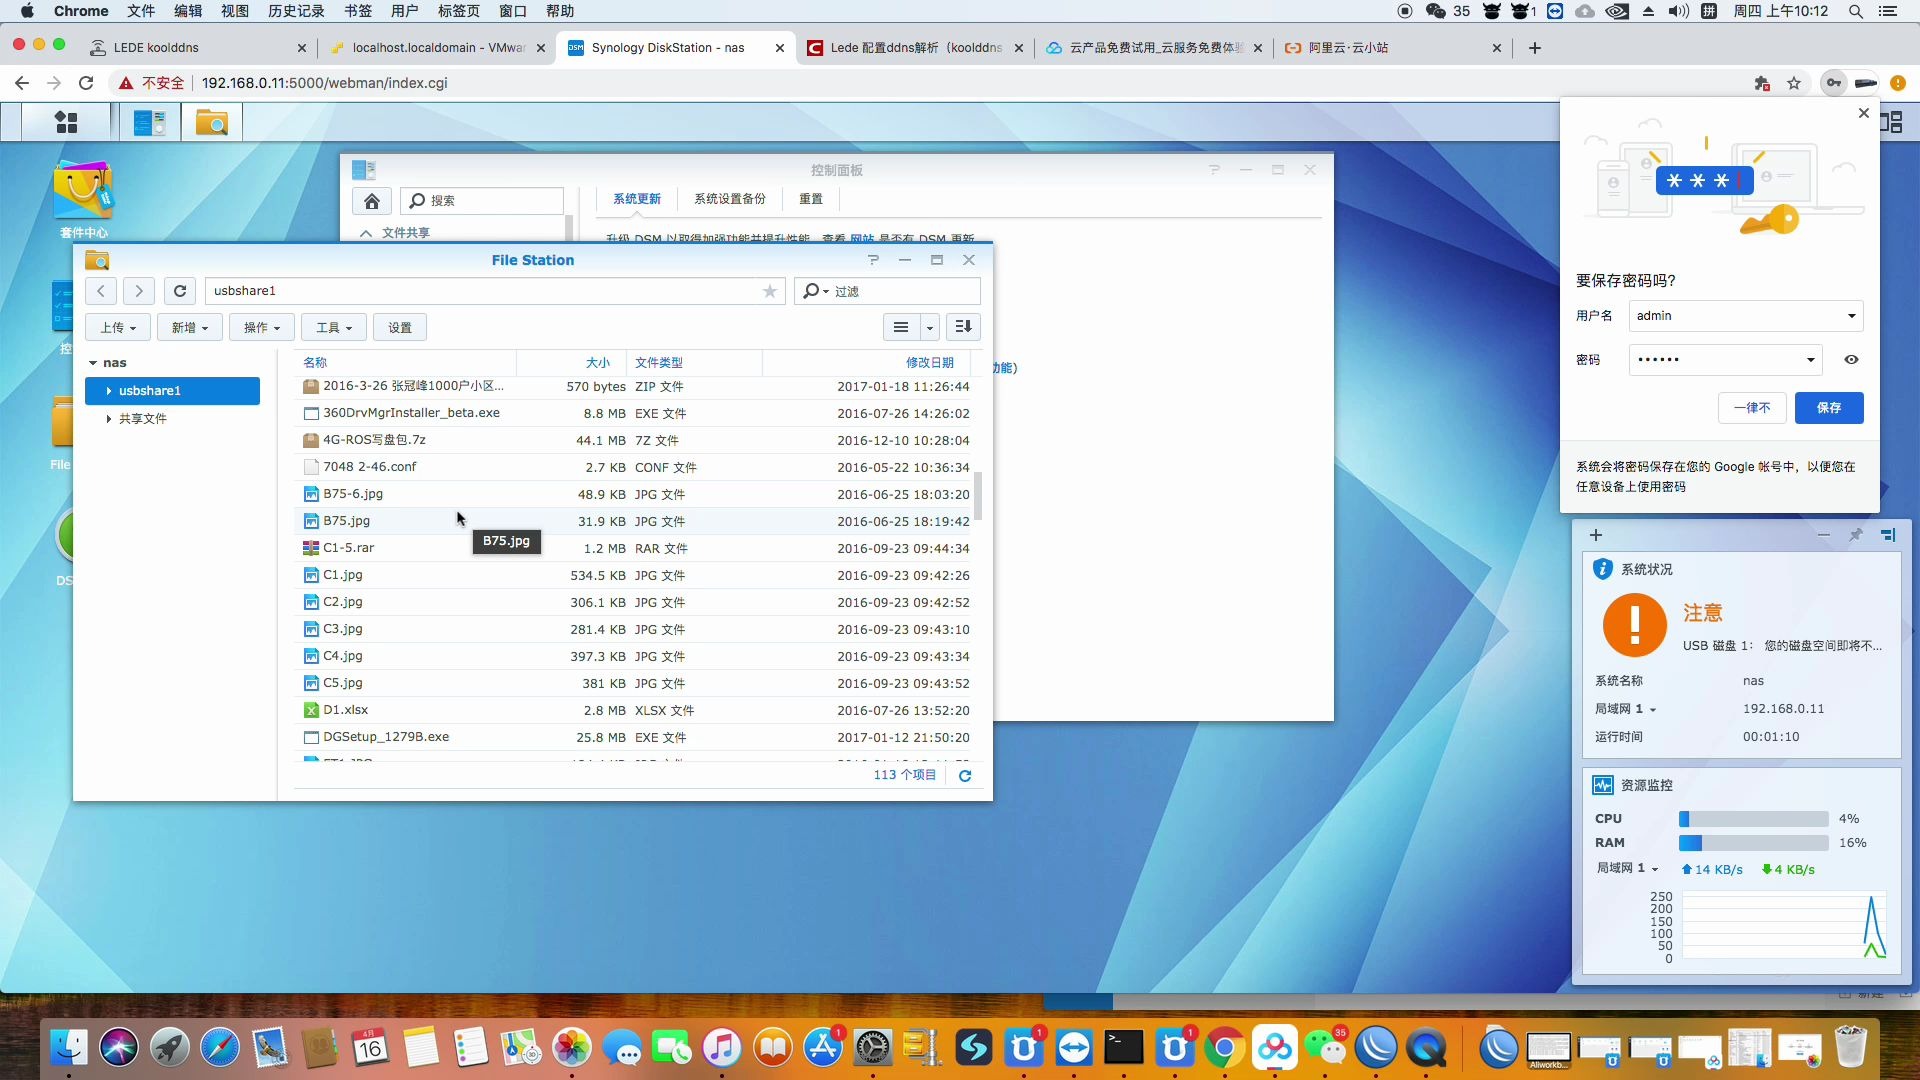This screenshot has width=1920, height=1080.
Task: Open a new Chrome tab
Action: coord(1535,48)
